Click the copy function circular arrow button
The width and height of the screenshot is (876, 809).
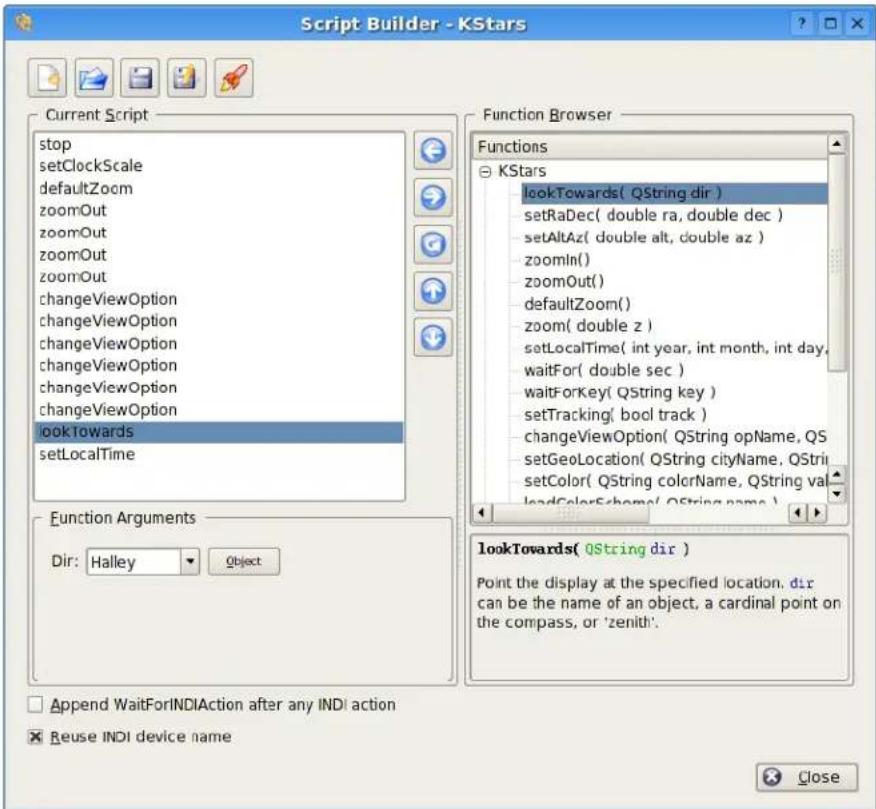433,244
